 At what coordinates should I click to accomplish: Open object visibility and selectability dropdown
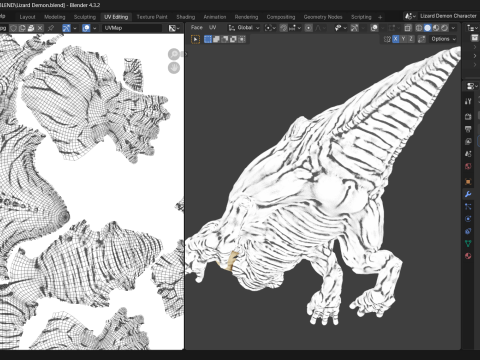(341, 28)
